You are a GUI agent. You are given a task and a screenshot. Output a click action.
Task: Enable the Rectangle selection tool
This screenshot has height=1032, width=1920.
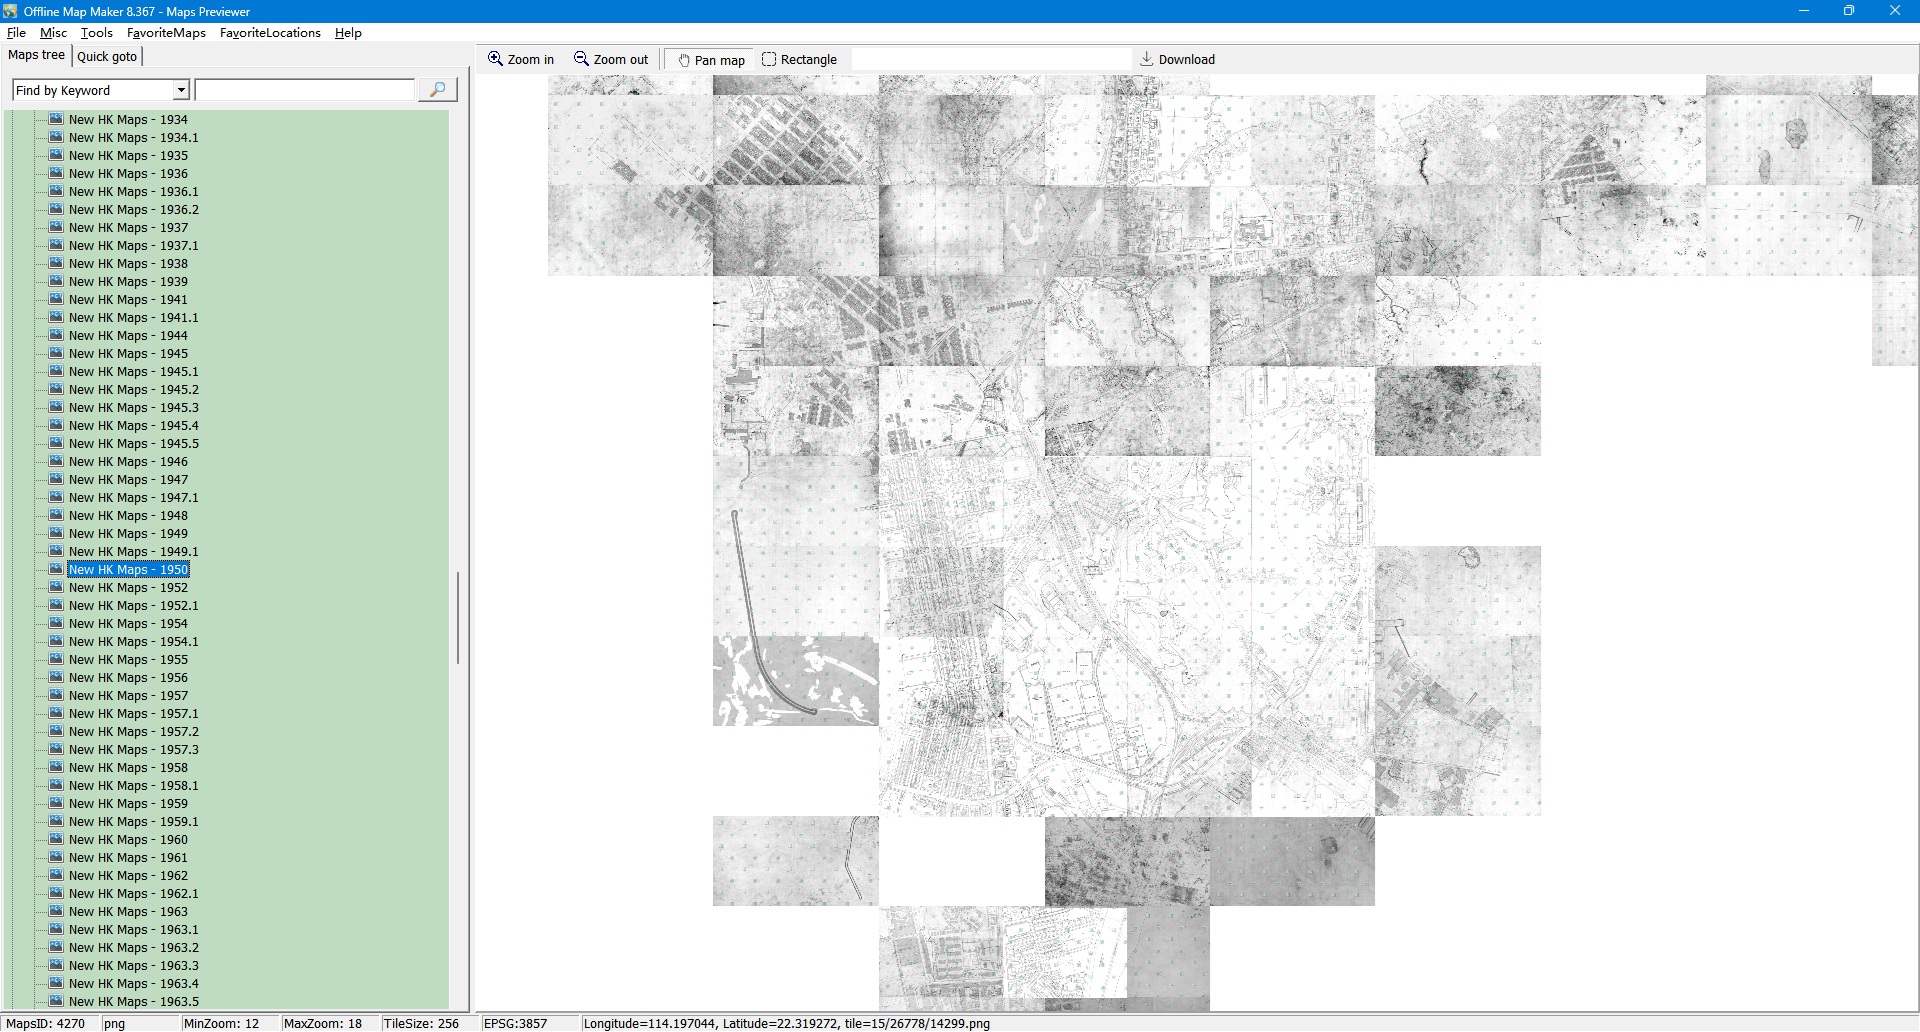coord(769,59)
